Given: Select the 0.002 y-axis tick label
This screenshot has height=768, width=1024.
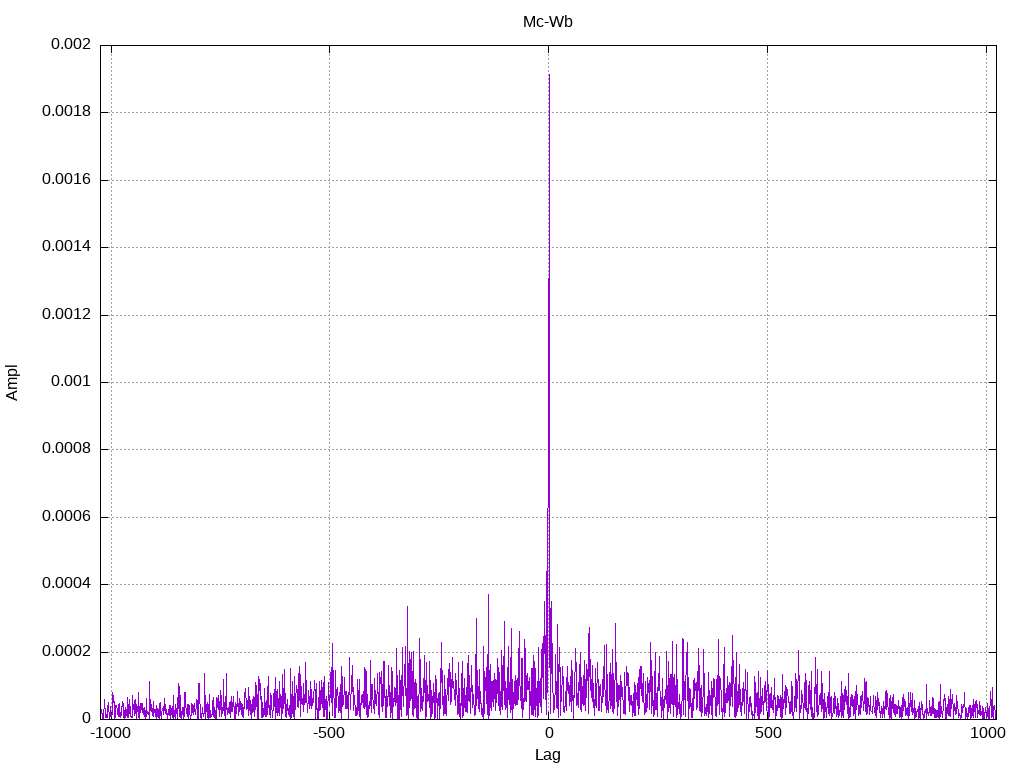Looking at the screenshot, I should 66,44.
